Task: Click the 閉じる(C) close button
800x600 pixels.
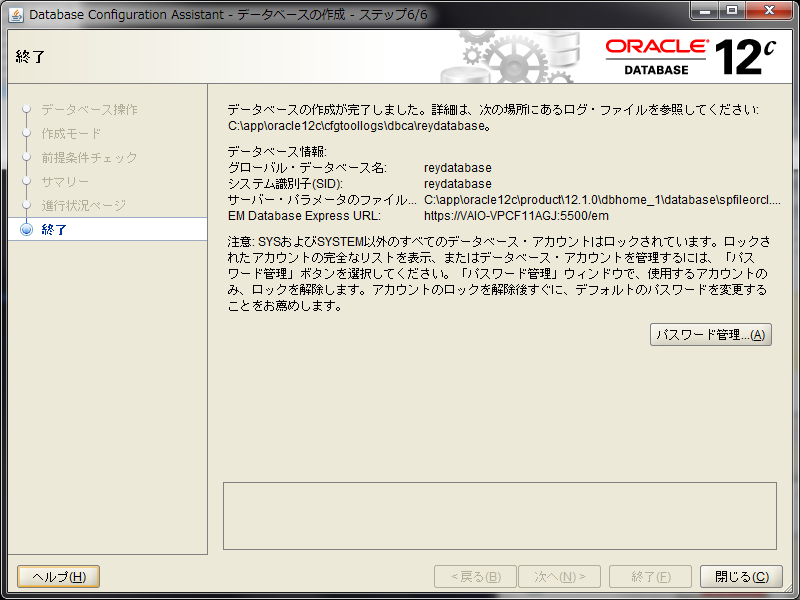Action: (x=741, y=577)
